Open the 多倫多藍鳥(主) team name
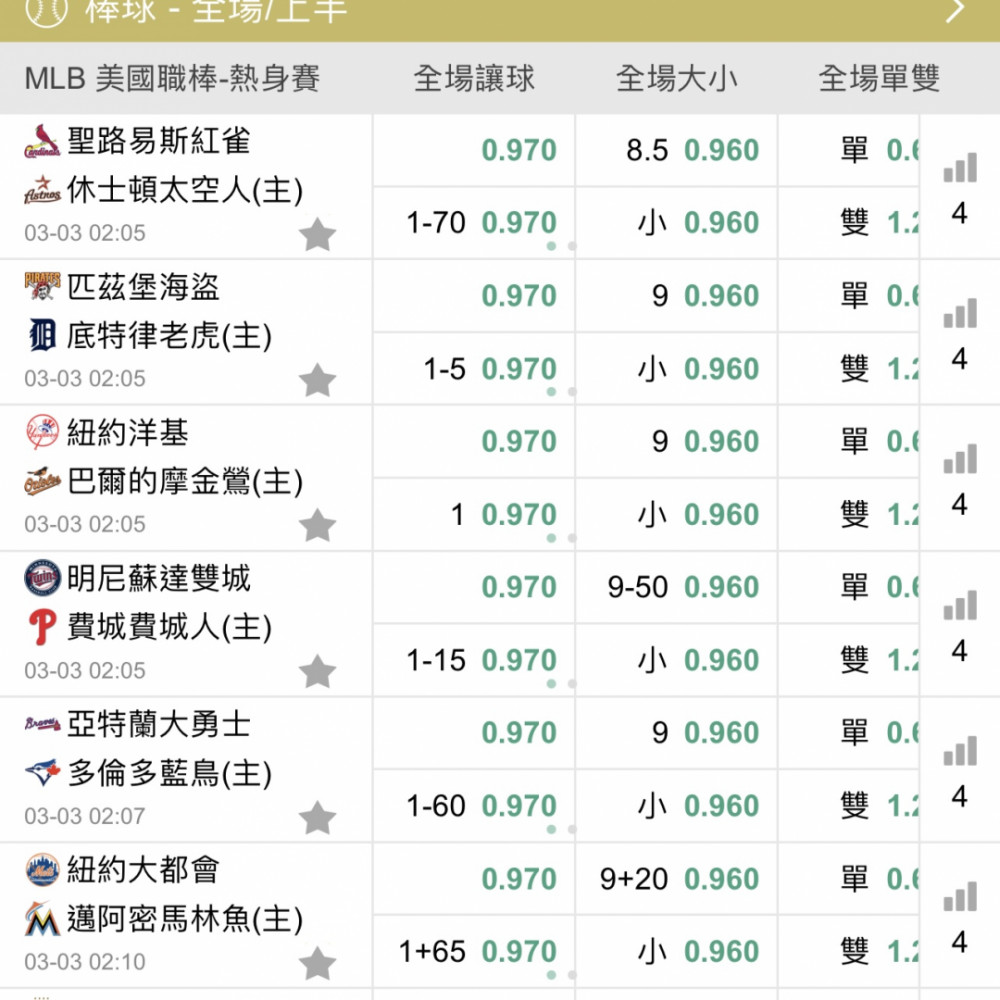 click(170, 773)
